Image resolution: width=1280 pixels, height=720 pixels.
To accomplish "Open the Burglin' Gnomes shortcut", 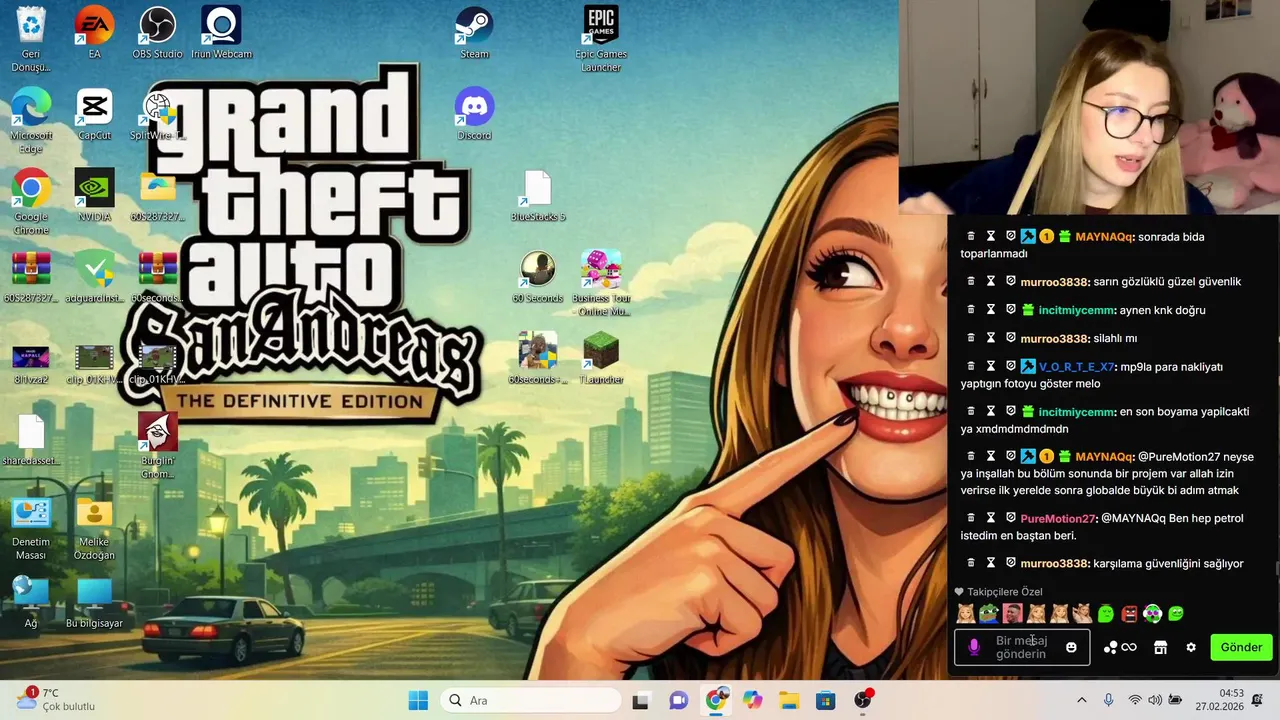I will click(157, 445).
